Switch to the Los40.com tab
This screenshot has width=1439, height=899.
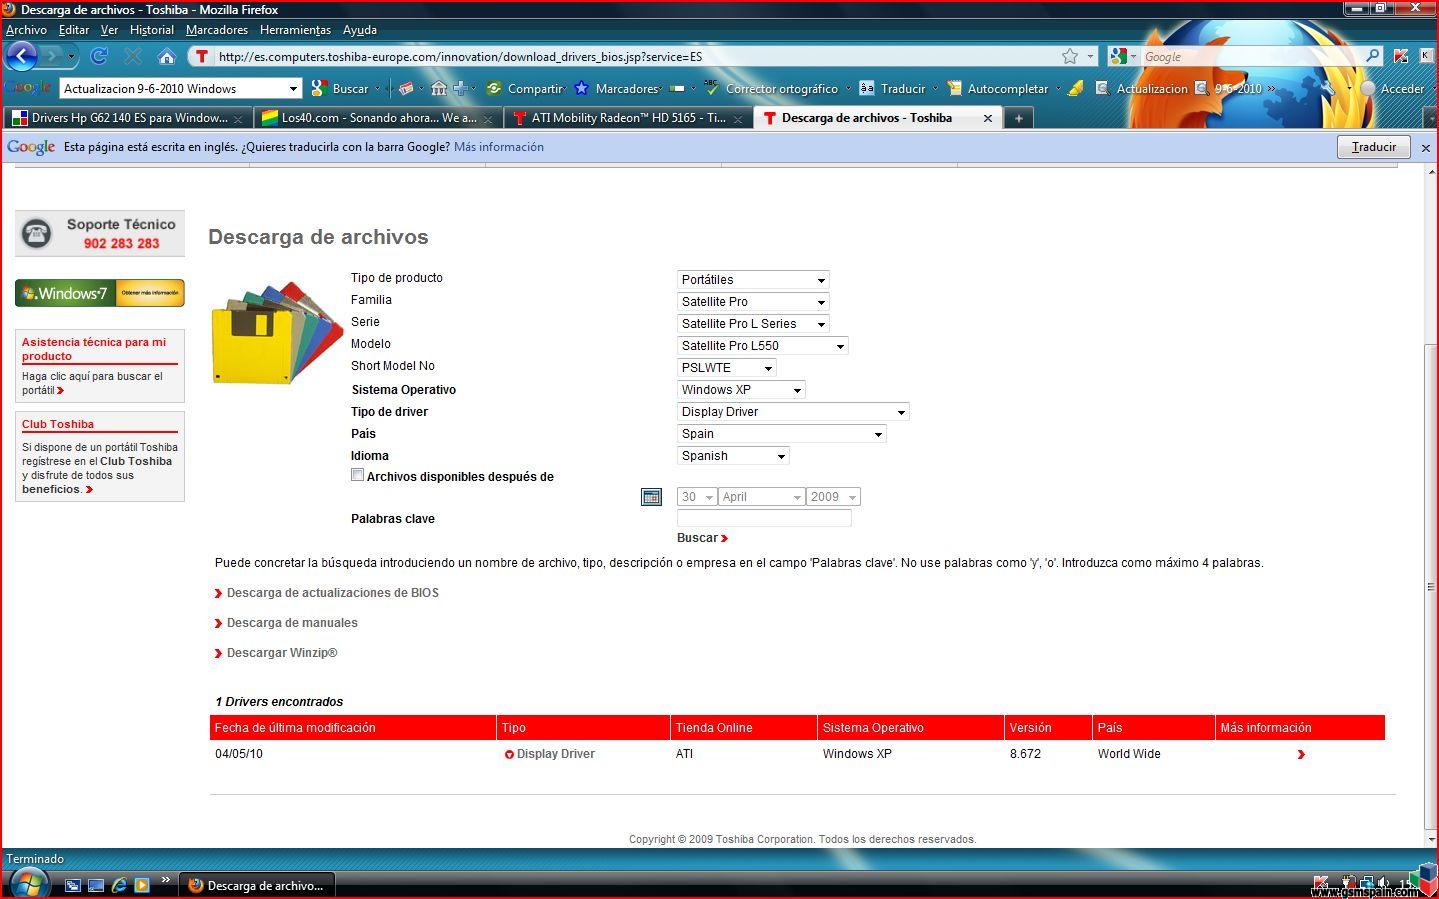click(377, 118)
